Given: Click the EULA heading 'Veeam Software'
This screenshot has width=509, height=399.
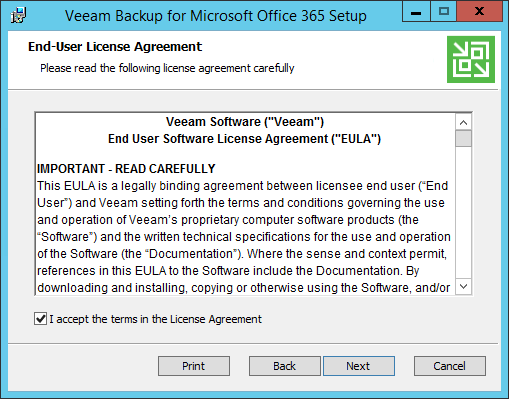Looking at the screenshot, I should tap(245, 122).
